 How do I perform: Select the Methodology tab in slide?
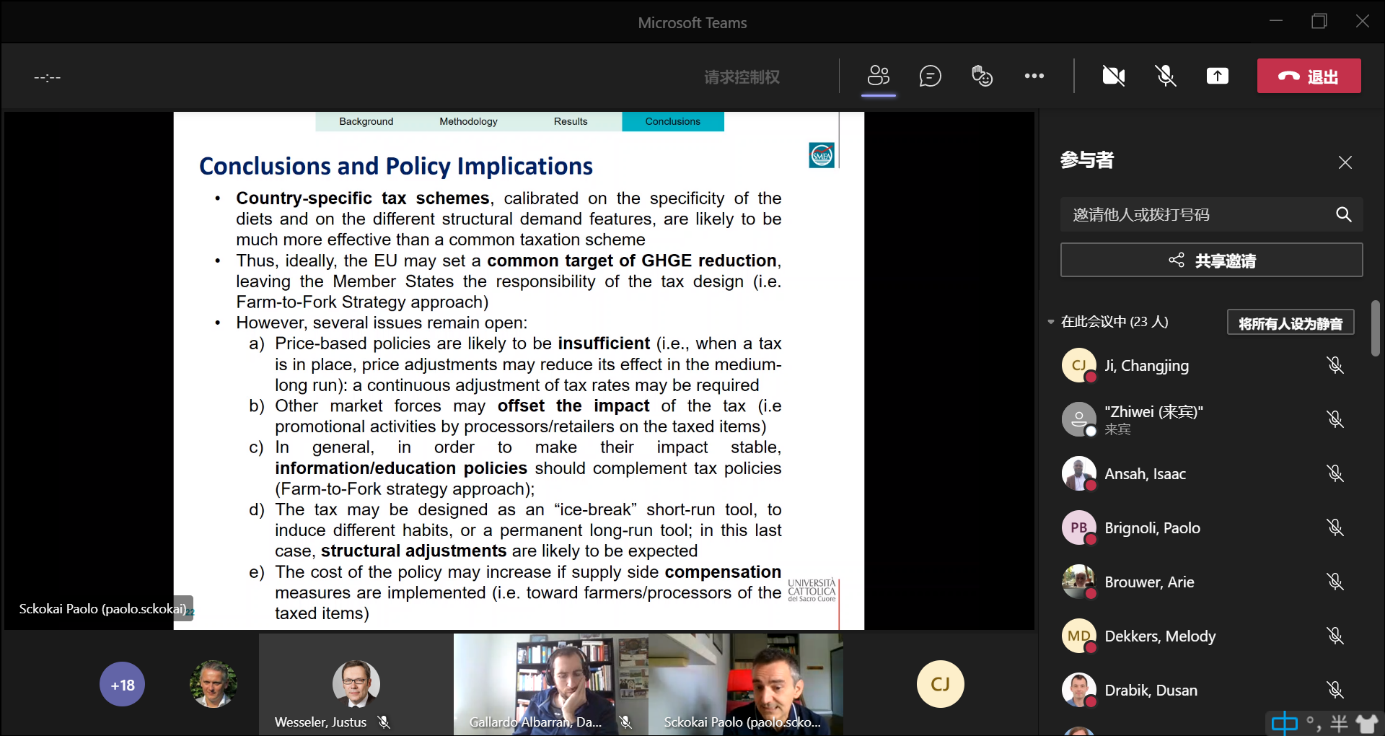point(468,121)
